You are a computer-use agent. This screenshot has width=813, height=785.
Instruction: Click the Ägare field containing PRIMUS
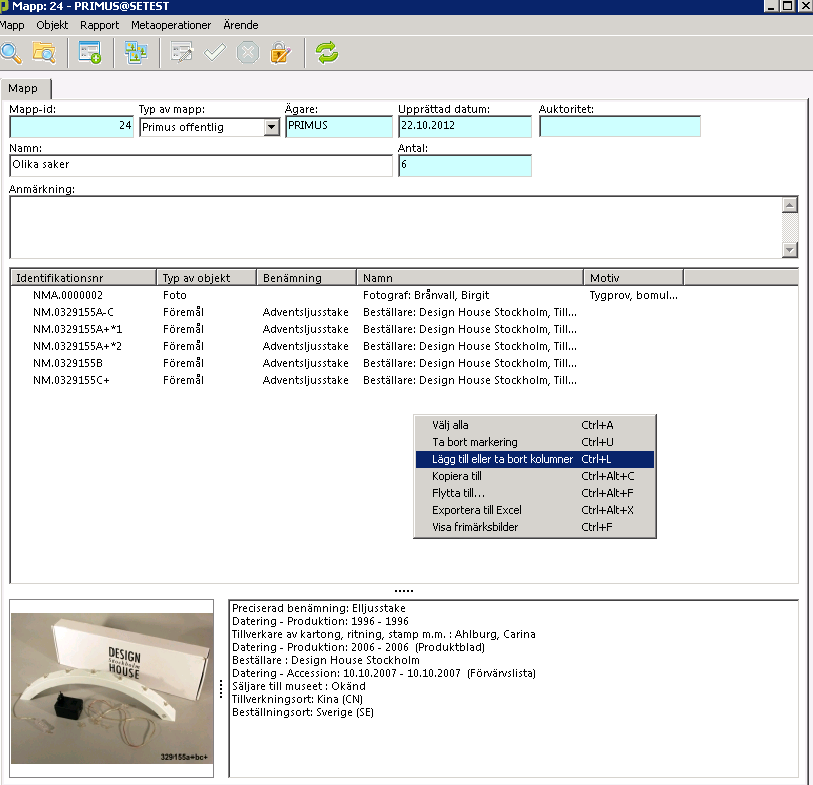click(339, 126)
